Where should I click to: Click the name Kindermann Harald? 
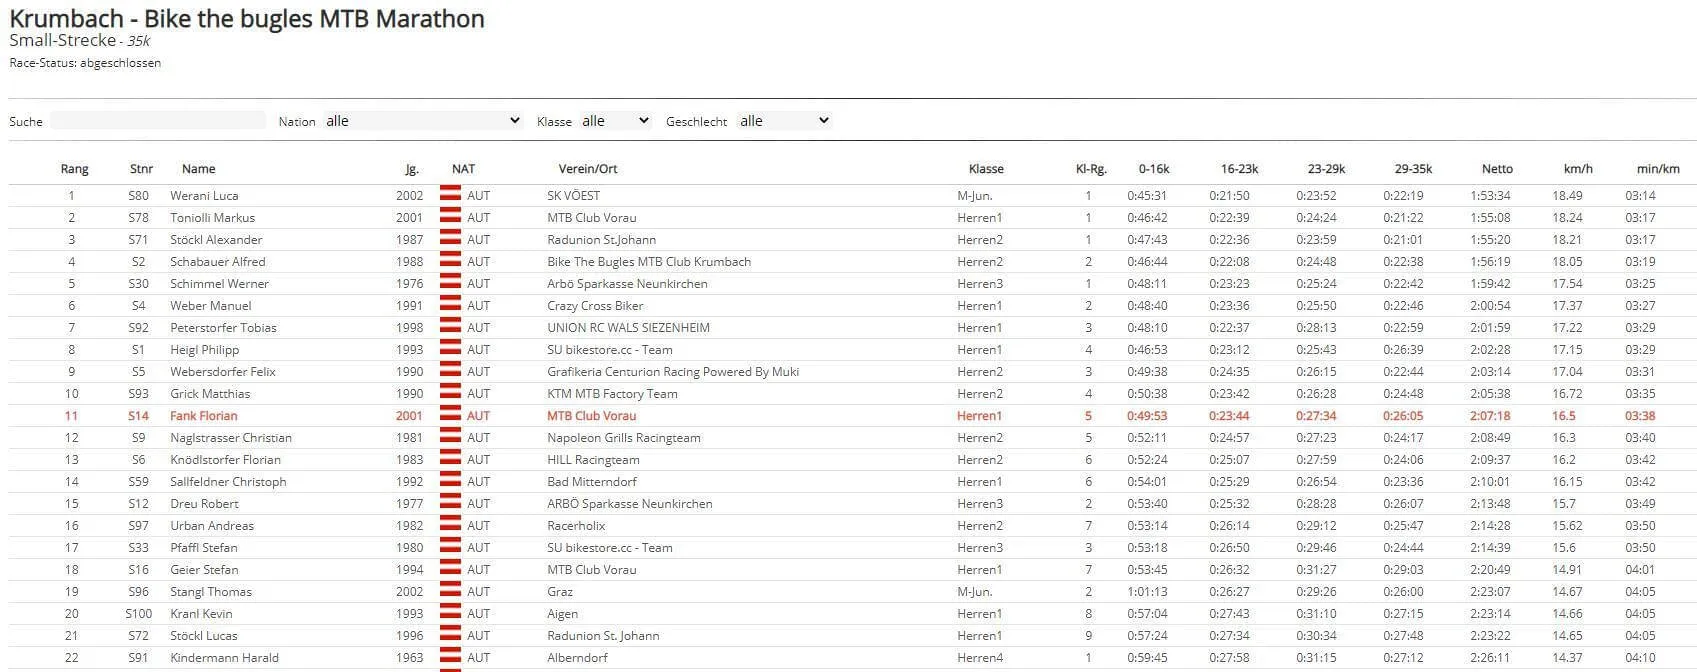coord(224,658)
